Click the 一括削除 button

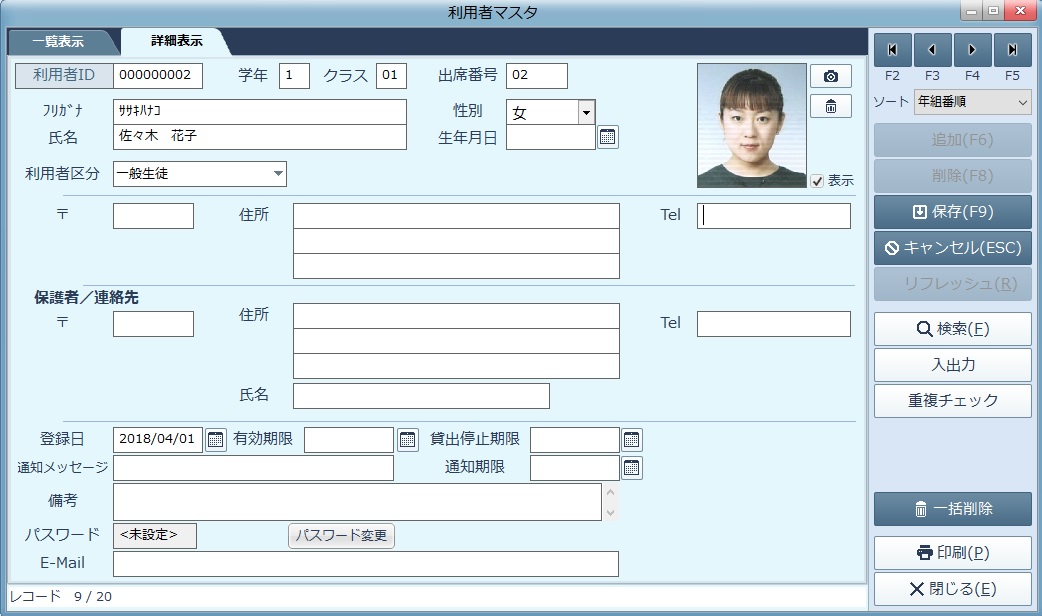[x=952, y=509]
